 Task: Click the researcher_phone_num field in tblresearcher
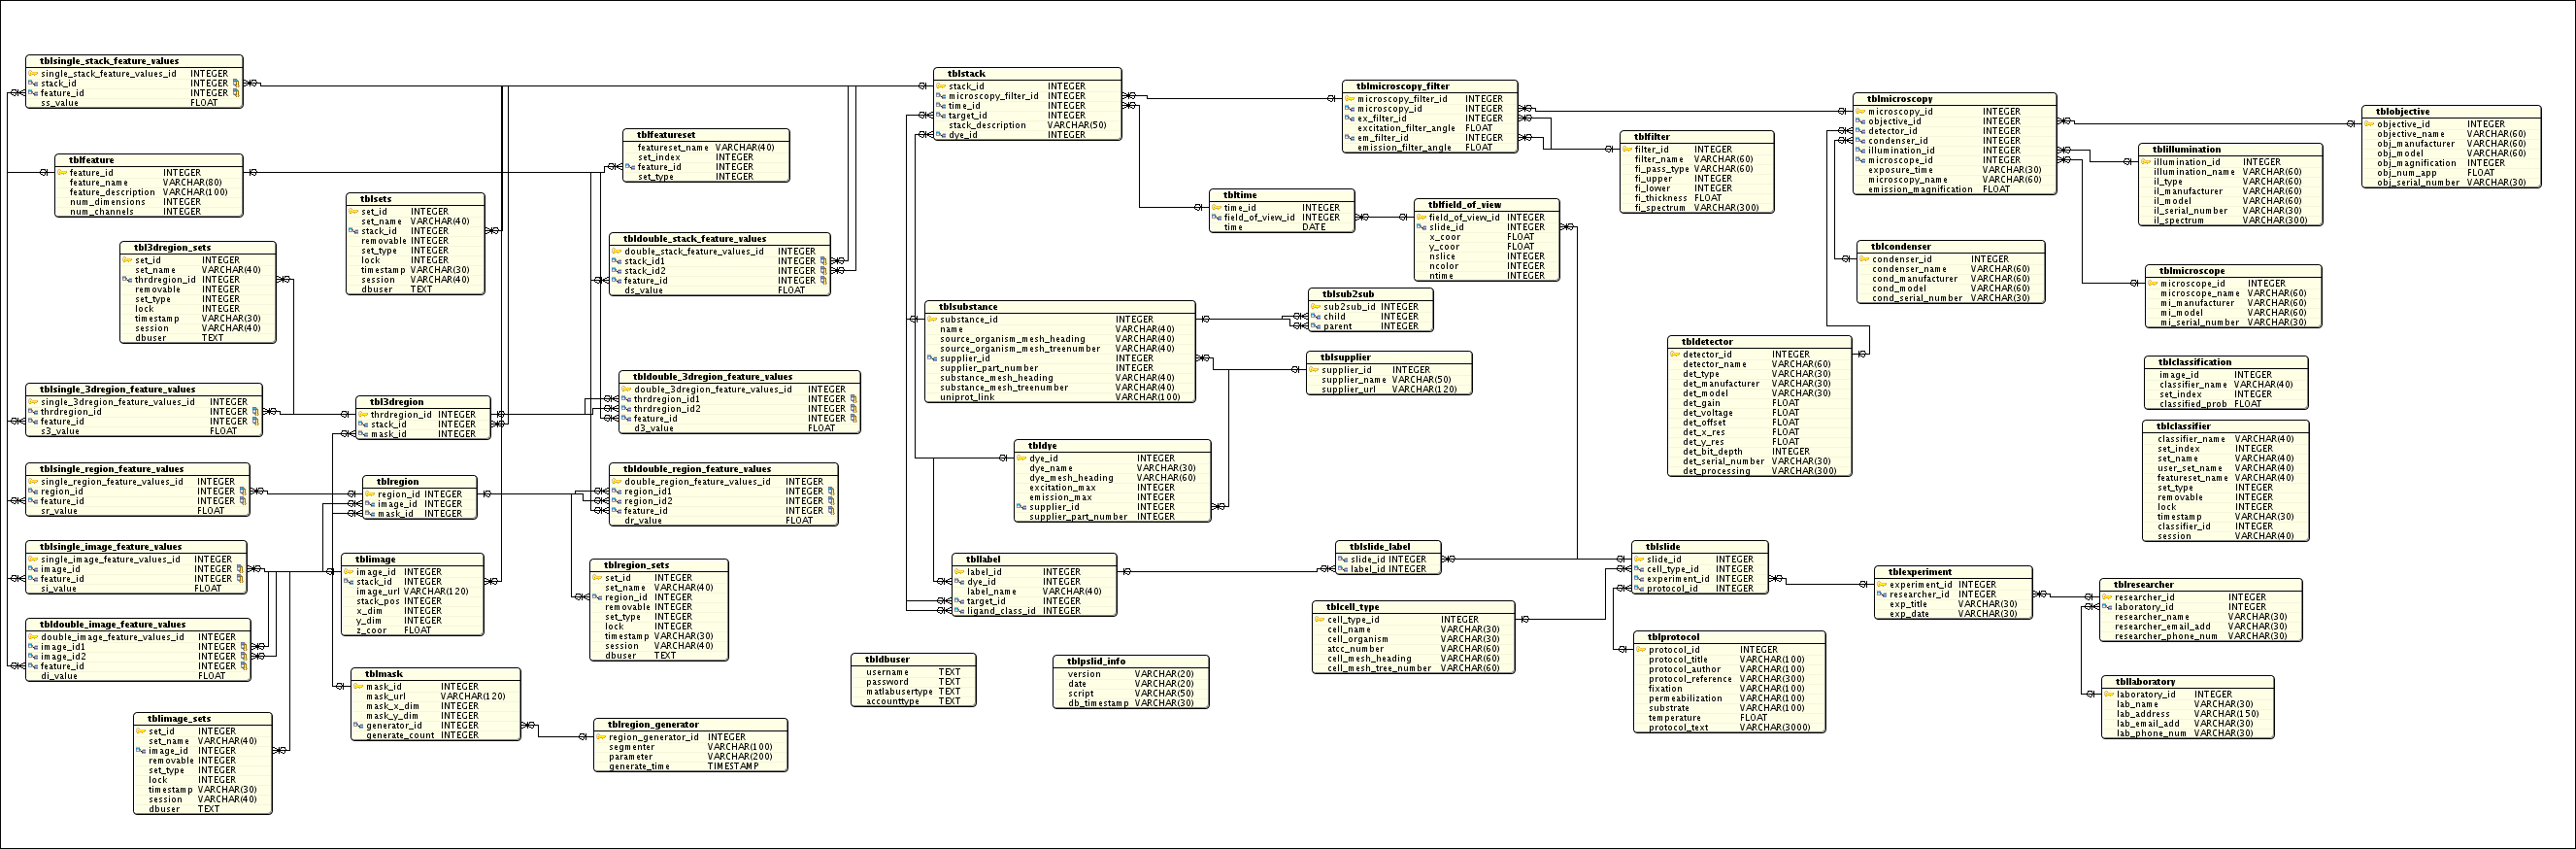coord(2201,636)
